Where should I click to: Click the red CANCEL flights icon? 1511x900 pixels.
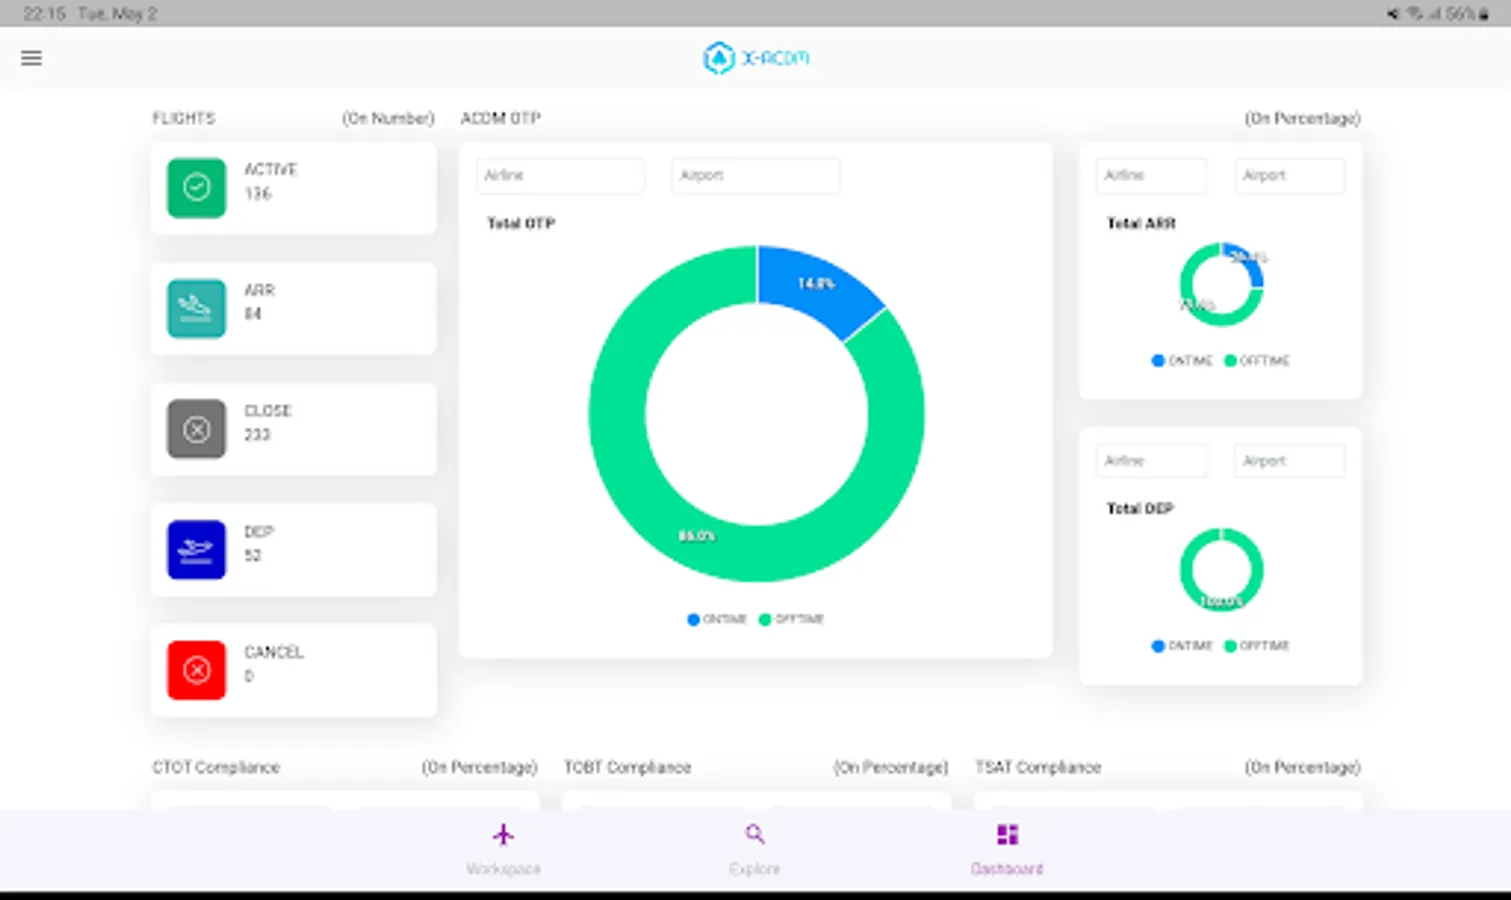196,670
